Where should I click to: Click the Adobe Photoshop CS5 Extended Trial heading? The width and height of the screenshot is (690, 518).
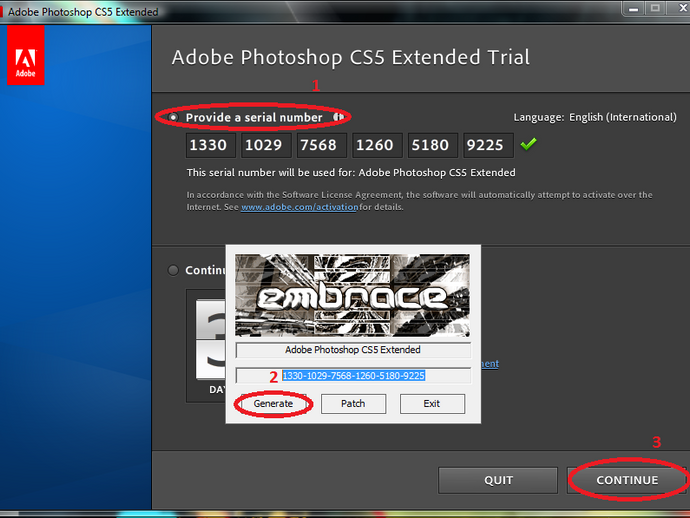(x=351, y=57)
